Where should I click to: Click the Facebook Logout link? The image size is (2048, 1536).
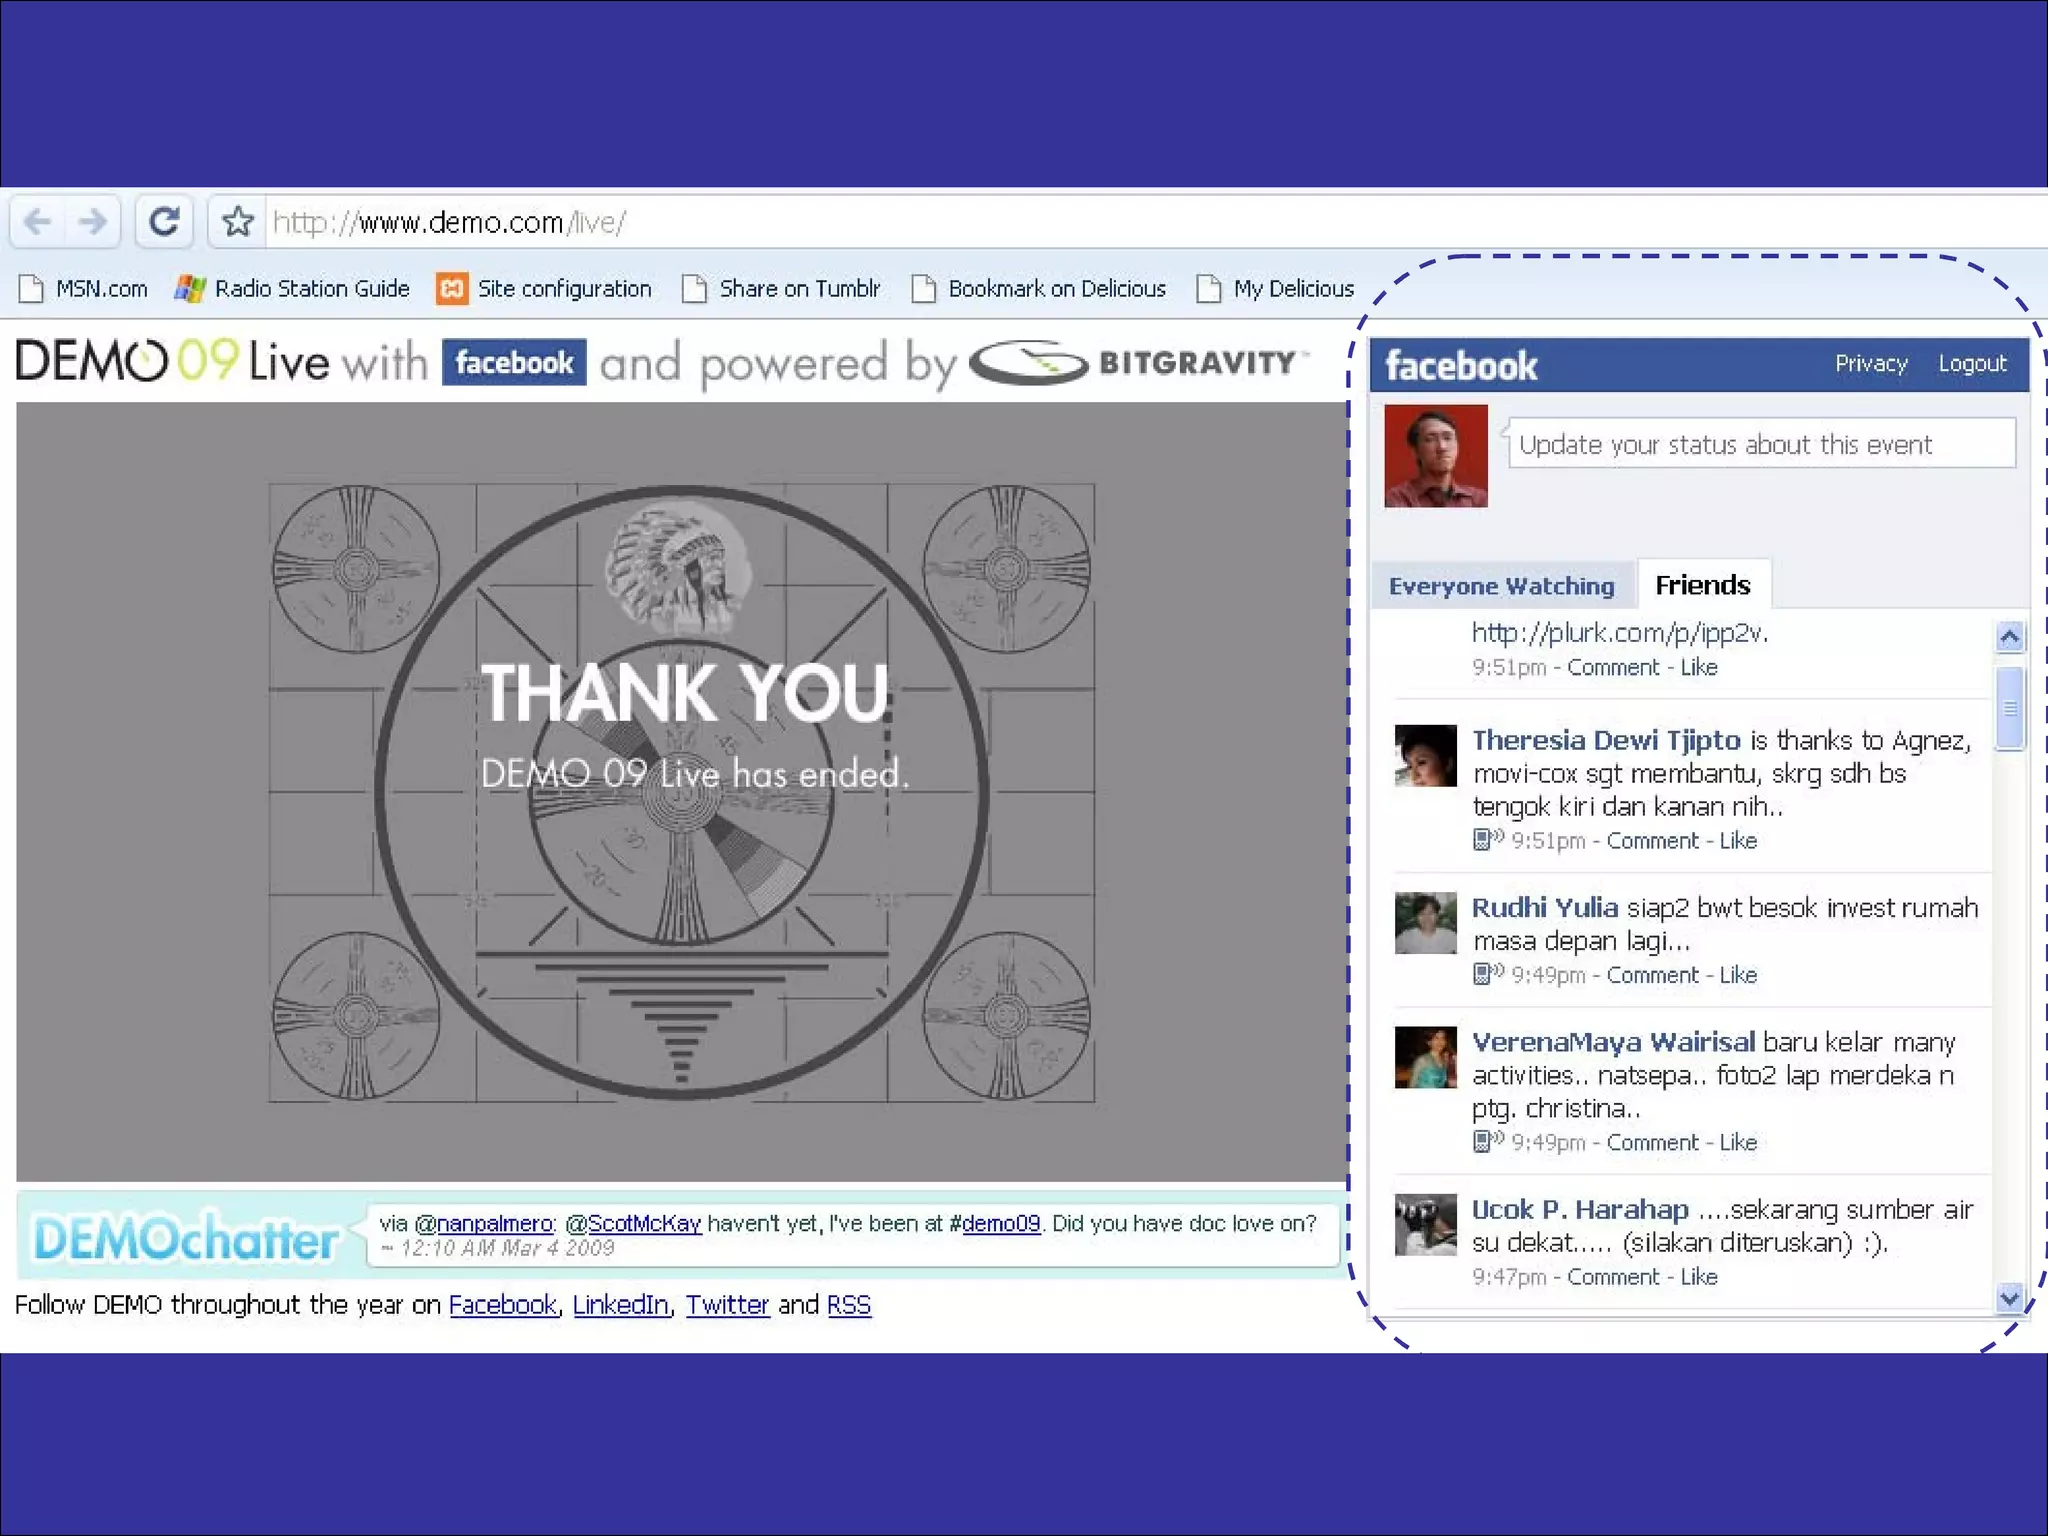(x=1972, y=364)
